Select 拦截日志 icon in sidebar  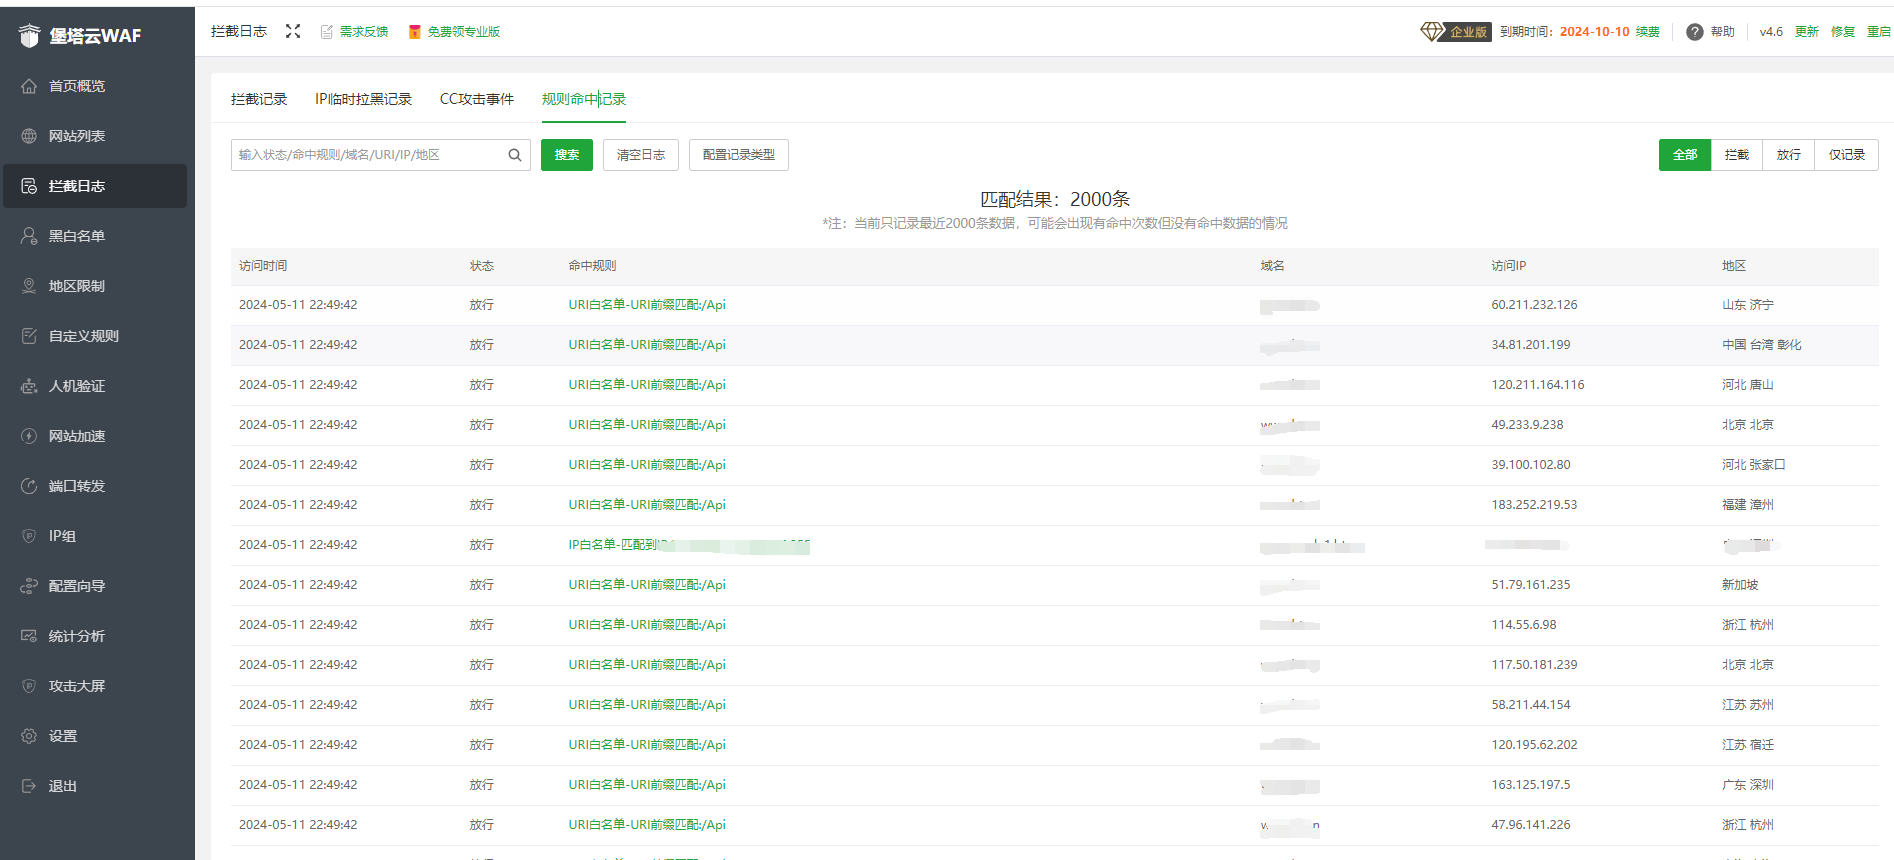click(x=29, y=186)
